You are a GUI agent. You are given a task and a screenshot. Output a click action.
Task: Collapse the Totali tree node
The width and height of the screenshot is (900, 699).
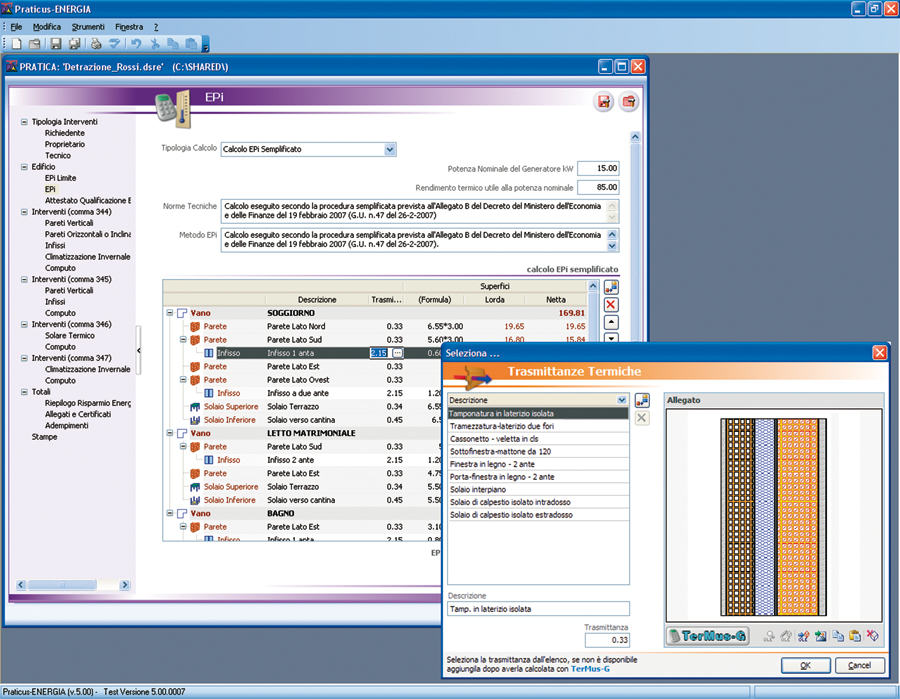(24, 392)
